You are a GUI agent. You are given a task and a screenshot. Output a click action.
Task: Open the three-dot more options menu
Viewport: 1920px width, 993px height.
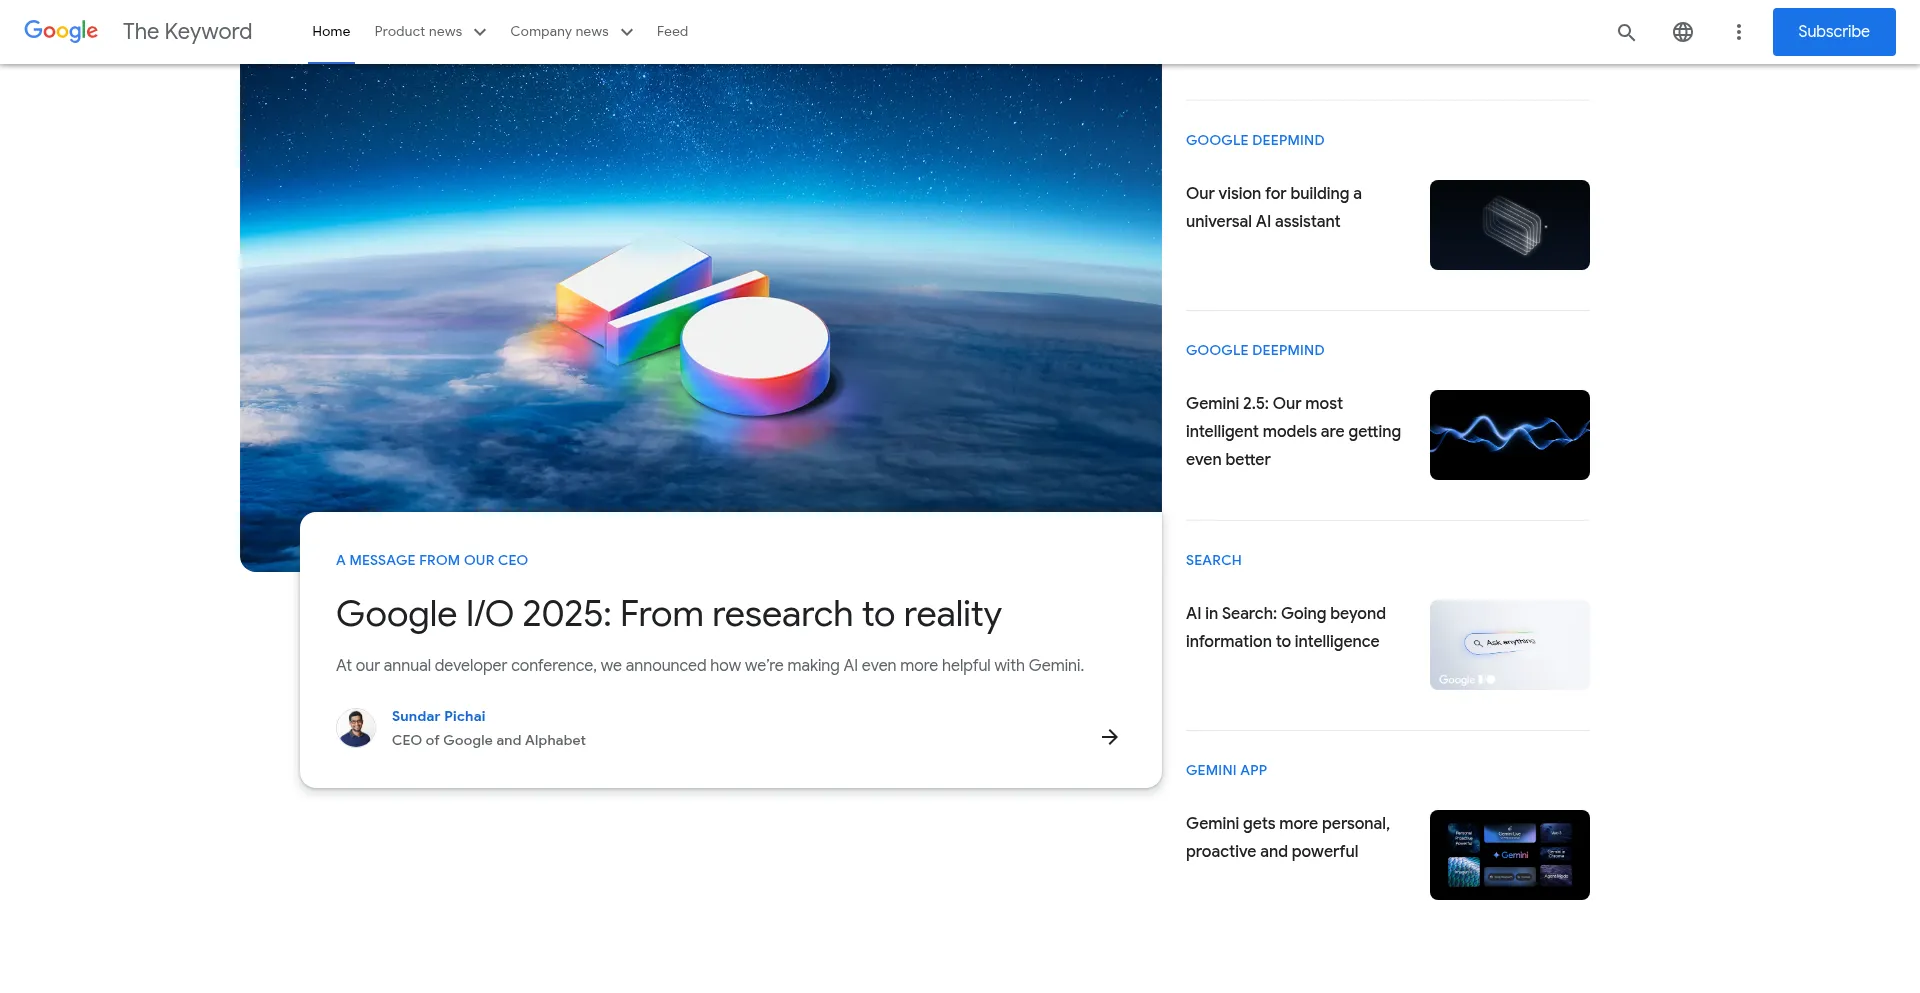pos(1739,32)
